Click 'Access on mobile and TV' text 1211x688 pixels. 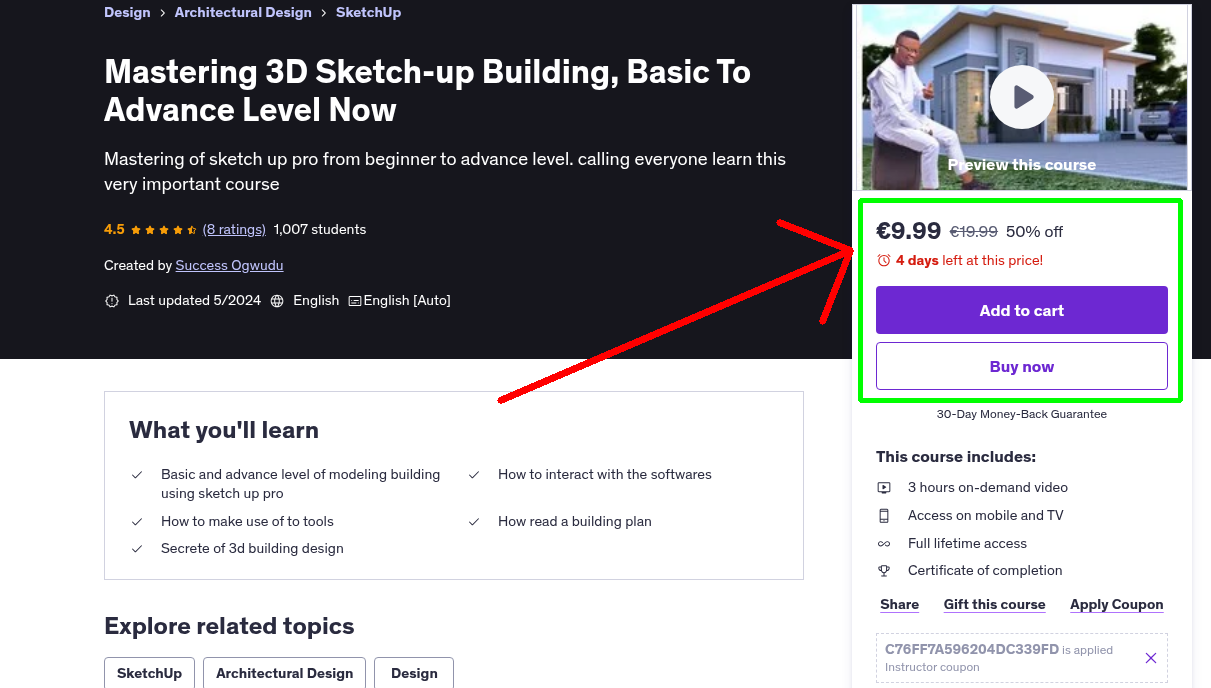(985, 516)
